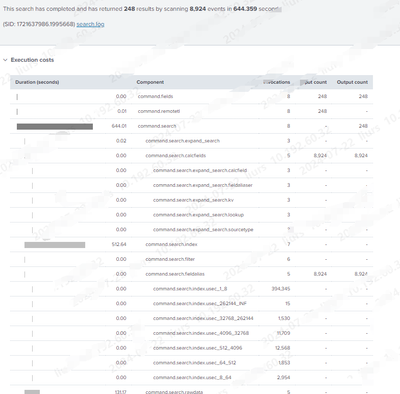Screen dimensions: 400x394
Task: Select command.search.expand_search.fieldaliaser row
Action: [x=203, y=185]
